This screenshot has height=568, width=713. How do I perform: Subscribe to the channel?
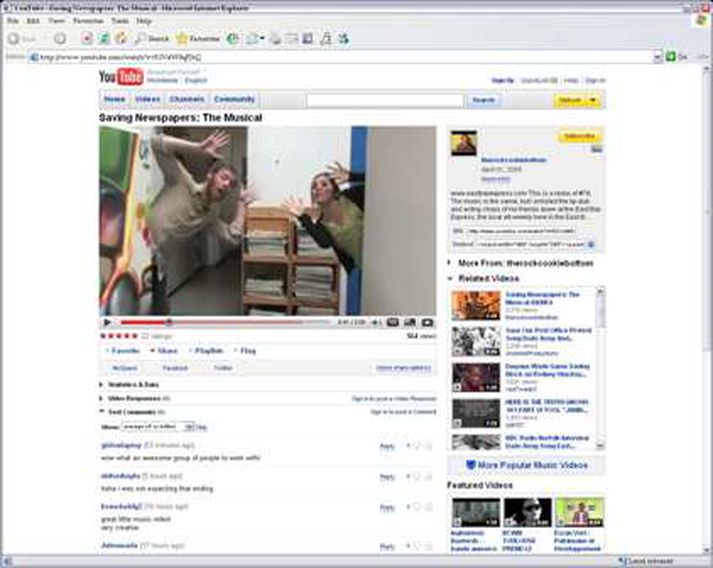(x=579, y=136)
